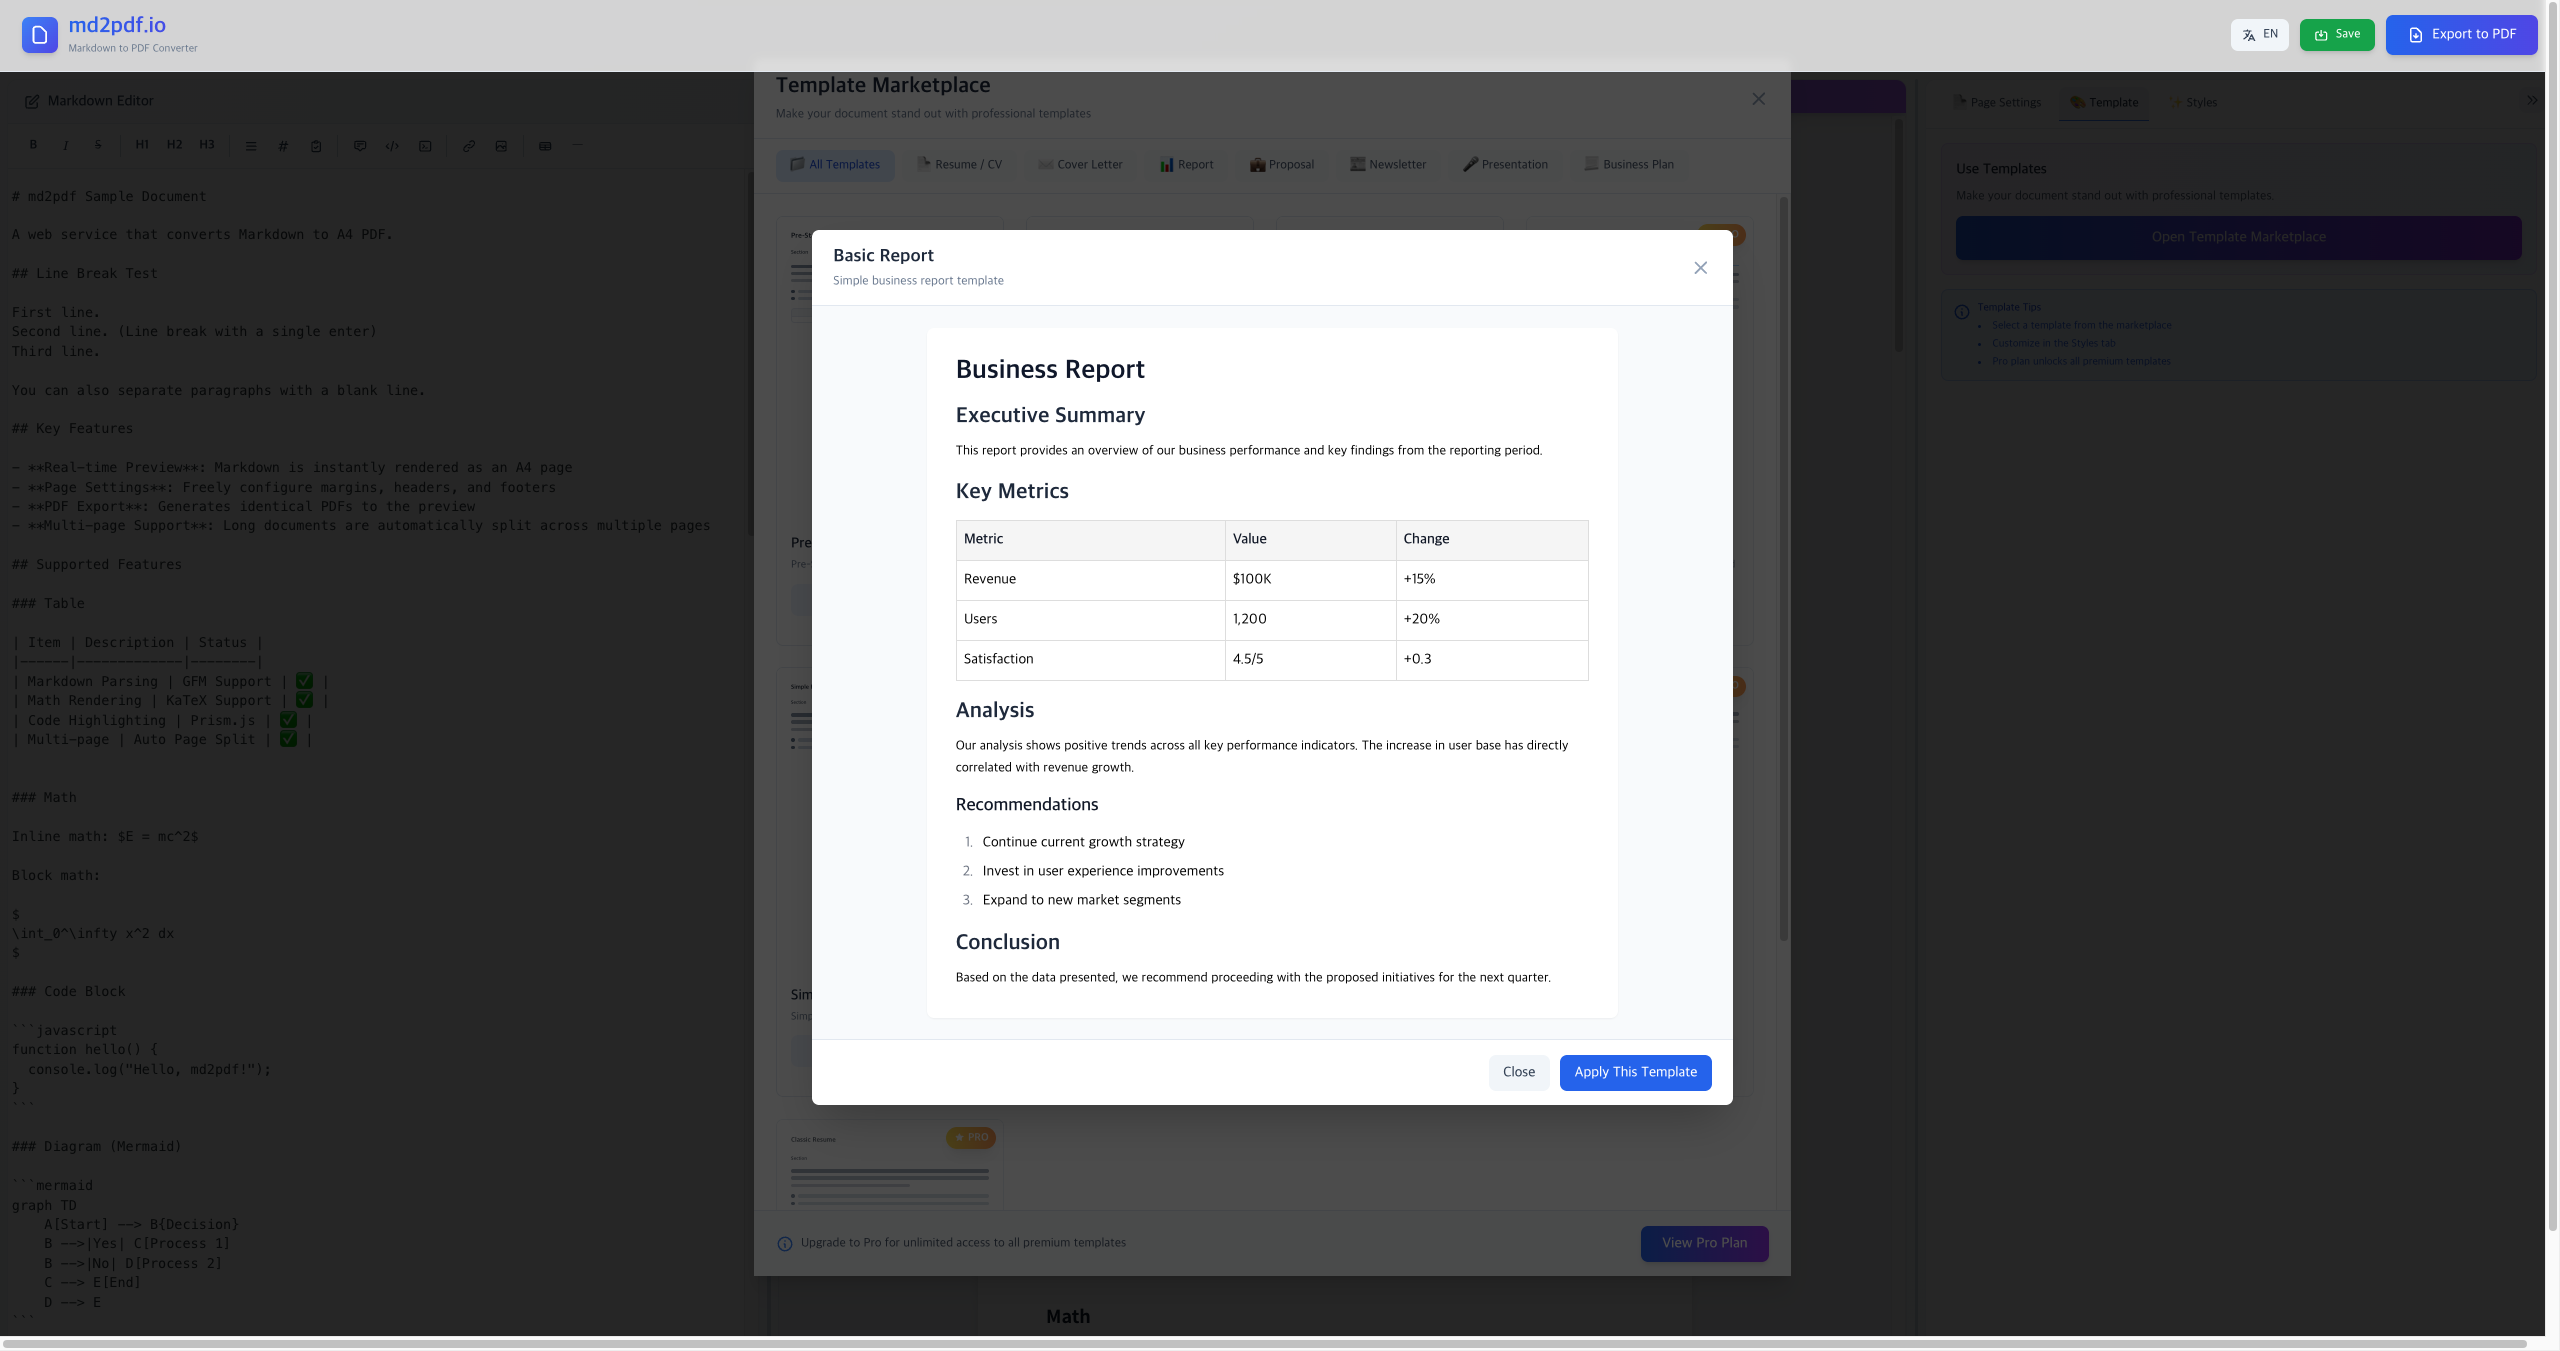Insert a table with the table icon
Viewport: 2560px width, 1351px height.
(545, 146)
